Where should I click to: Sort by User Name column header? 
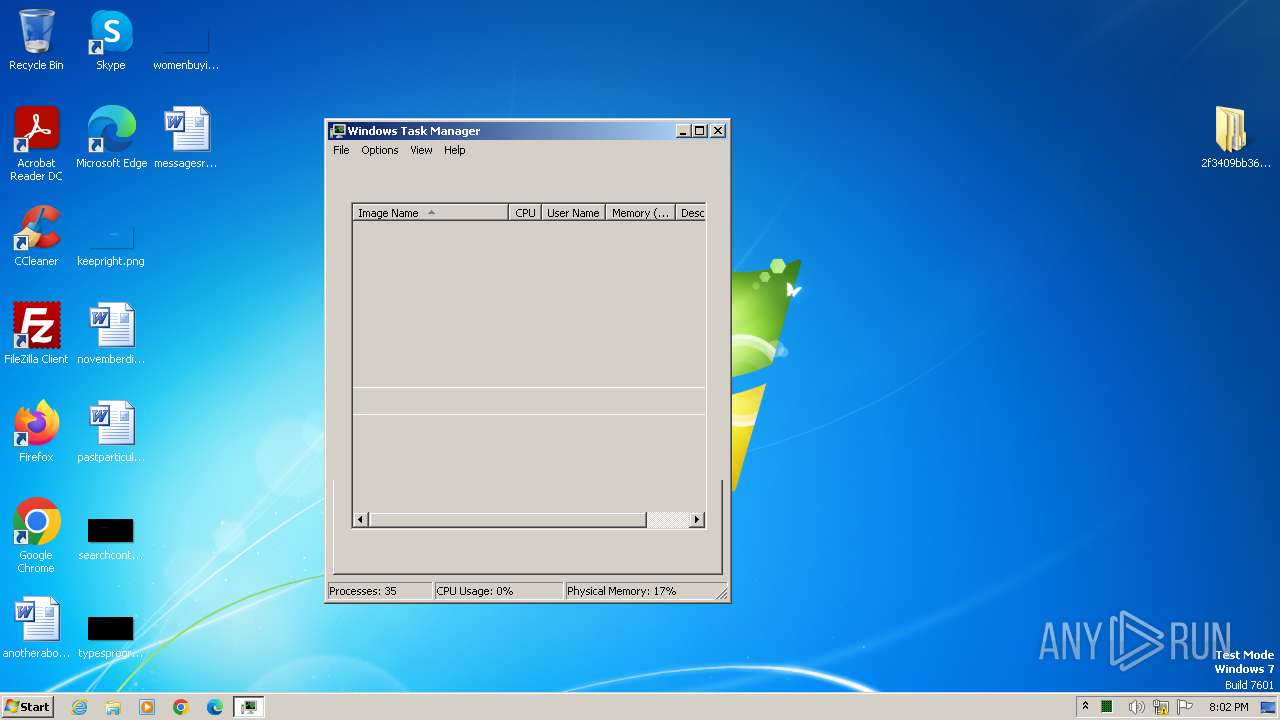coord(574,213)
